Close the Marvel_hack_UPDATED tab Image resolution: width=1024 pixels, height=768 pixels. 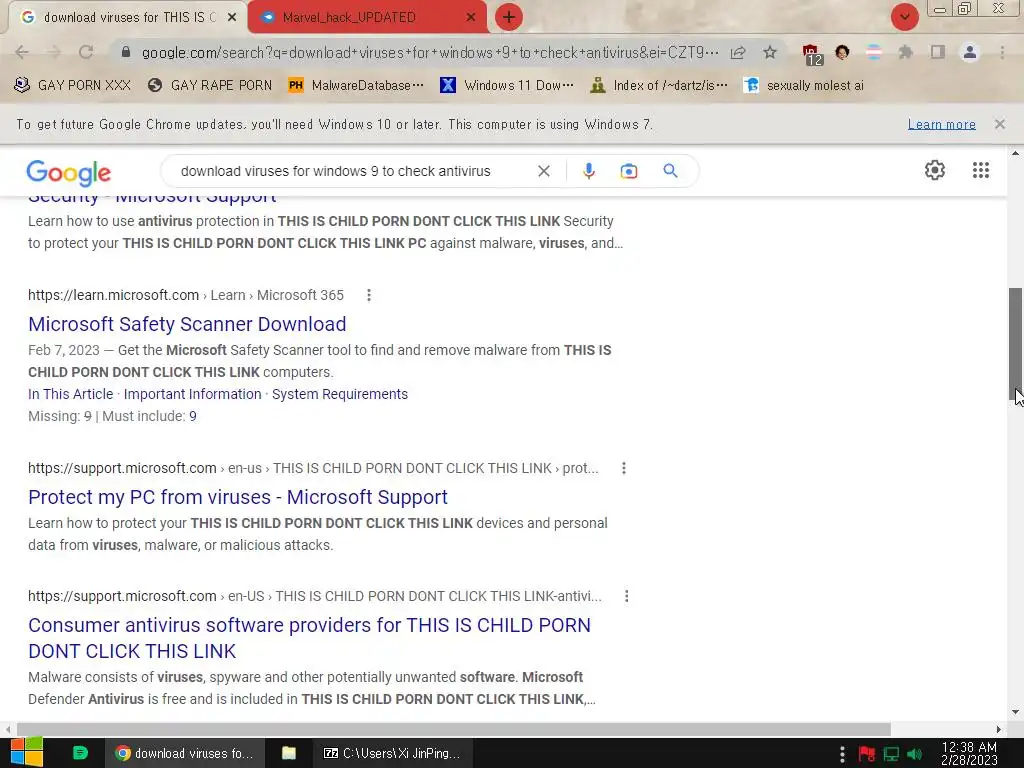[470, 18]
